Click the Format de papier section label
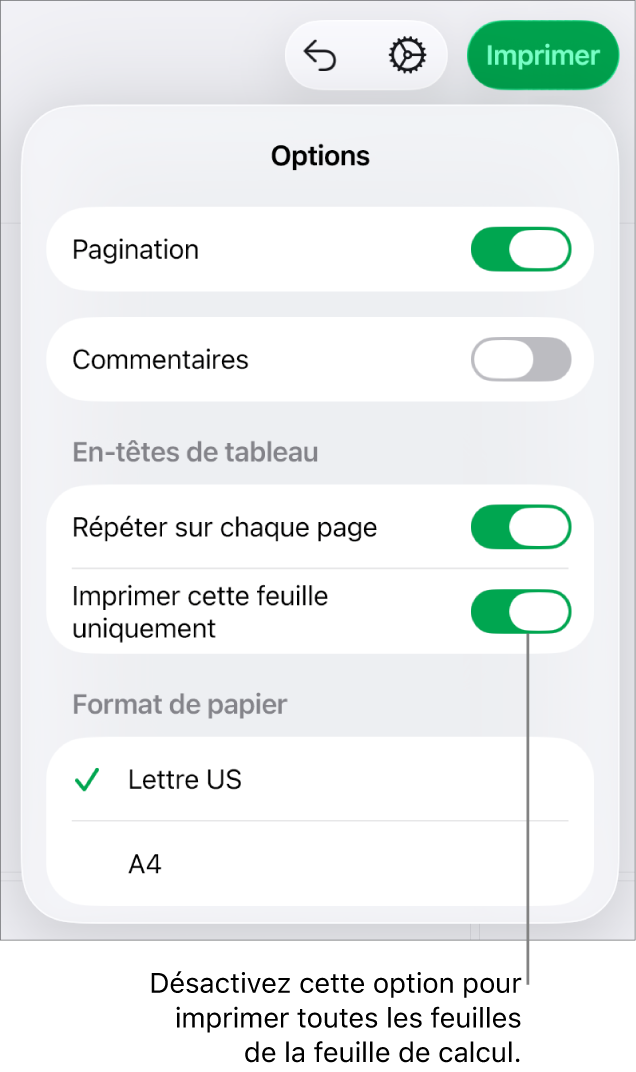 click(179, 704)
